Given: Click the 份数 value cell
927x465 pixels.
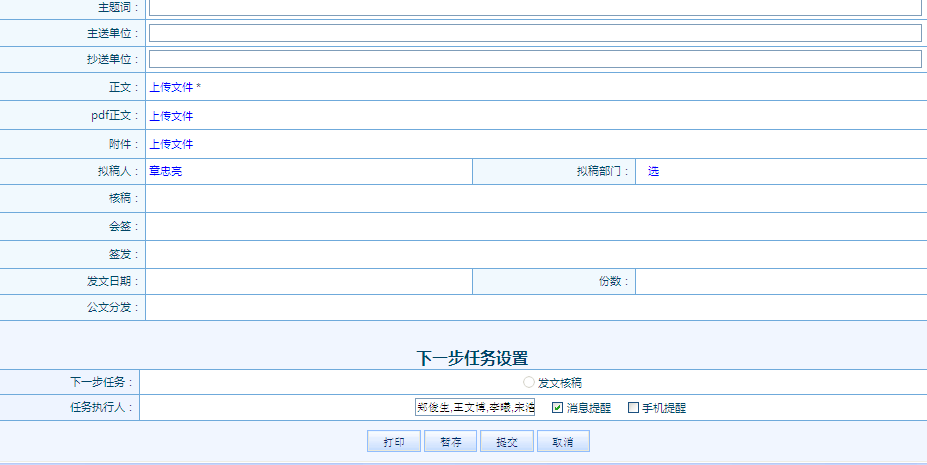Looking at the screenshot, I should 780,282.
